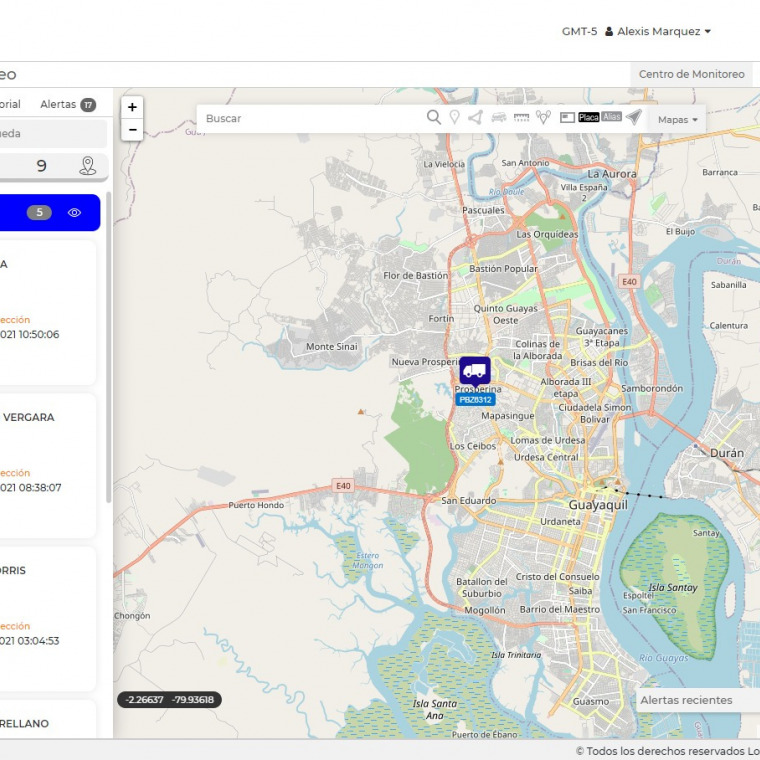This screenshot has height=760, width=760.
Task: Select the VERGARA vehicle card
Action: [48, 466]
